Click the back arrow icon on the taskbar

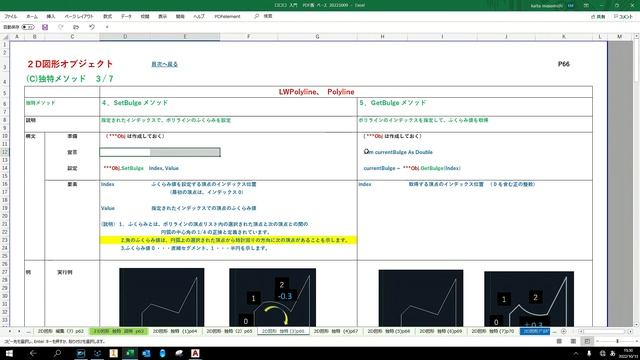(x=33, y=353)
